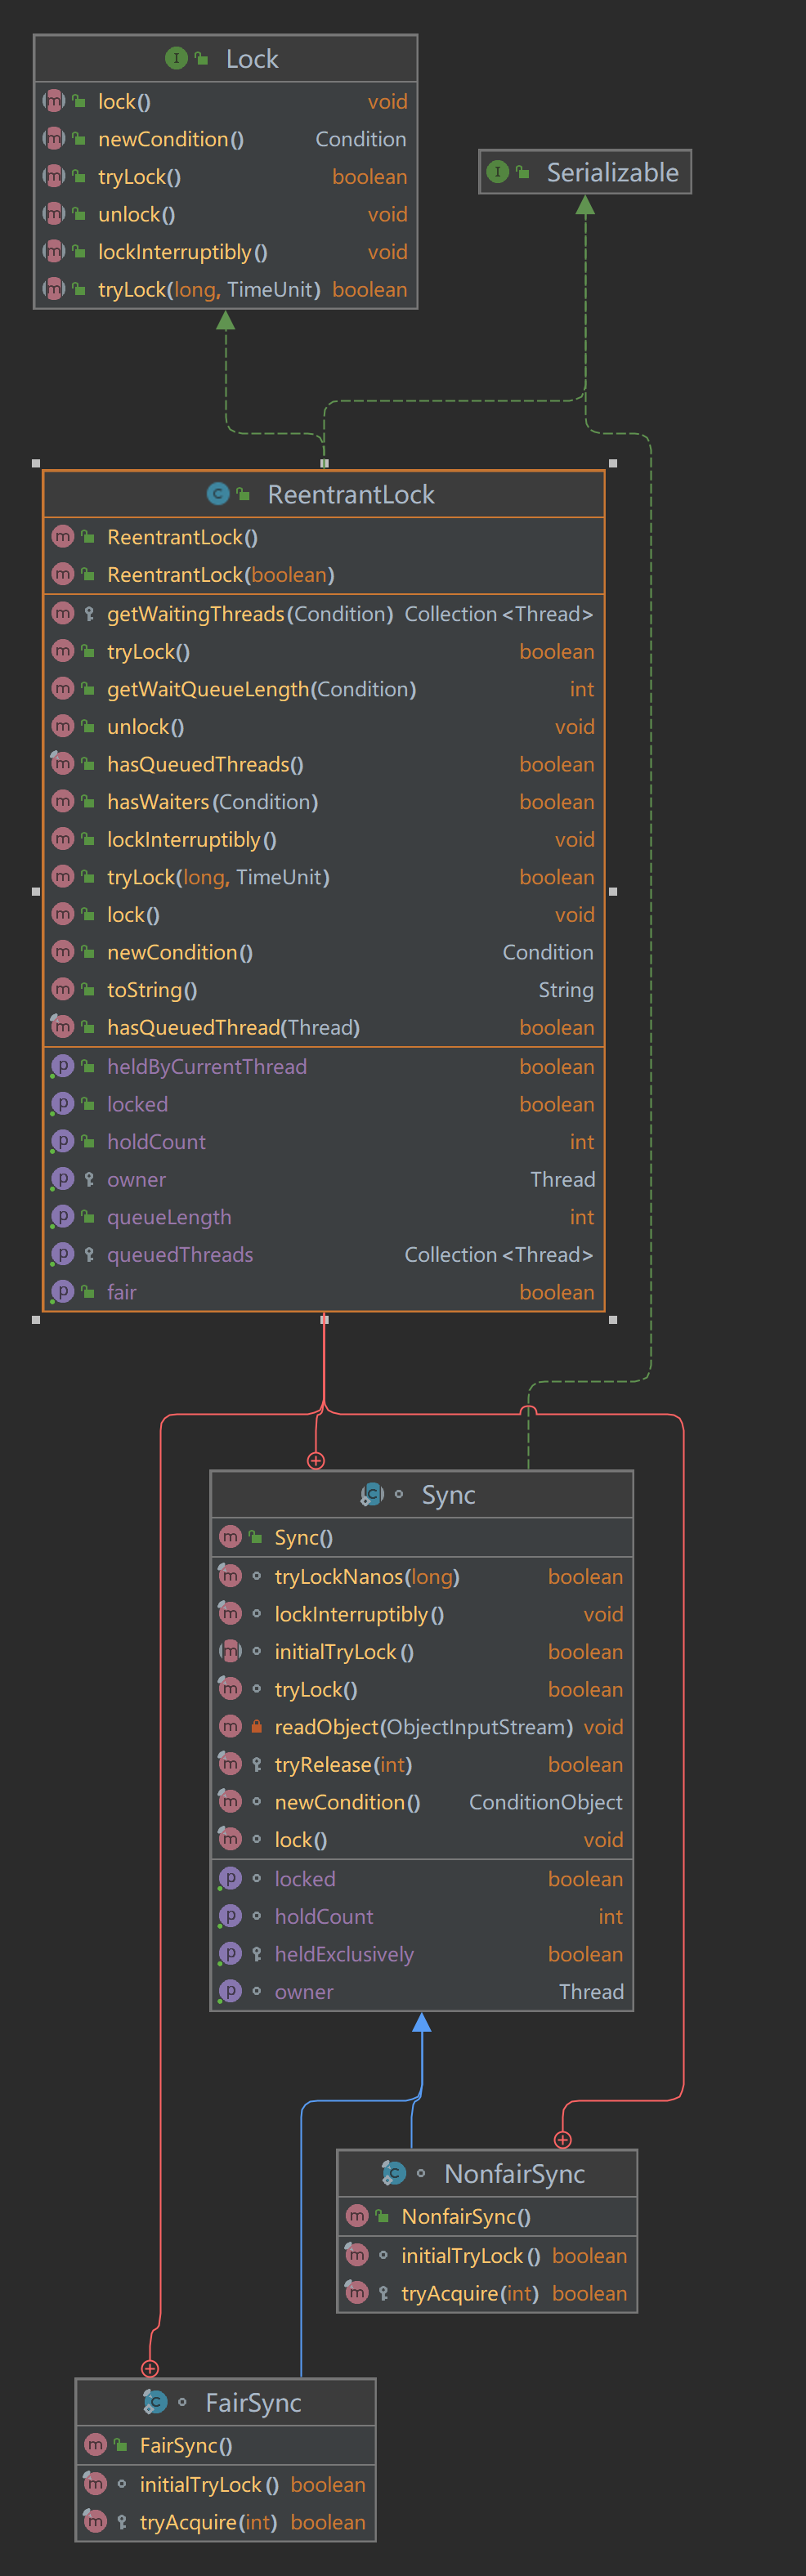Select the FairSync class title
The width and height of the screenshot is (806, 2576).
tap(253, 2403)
